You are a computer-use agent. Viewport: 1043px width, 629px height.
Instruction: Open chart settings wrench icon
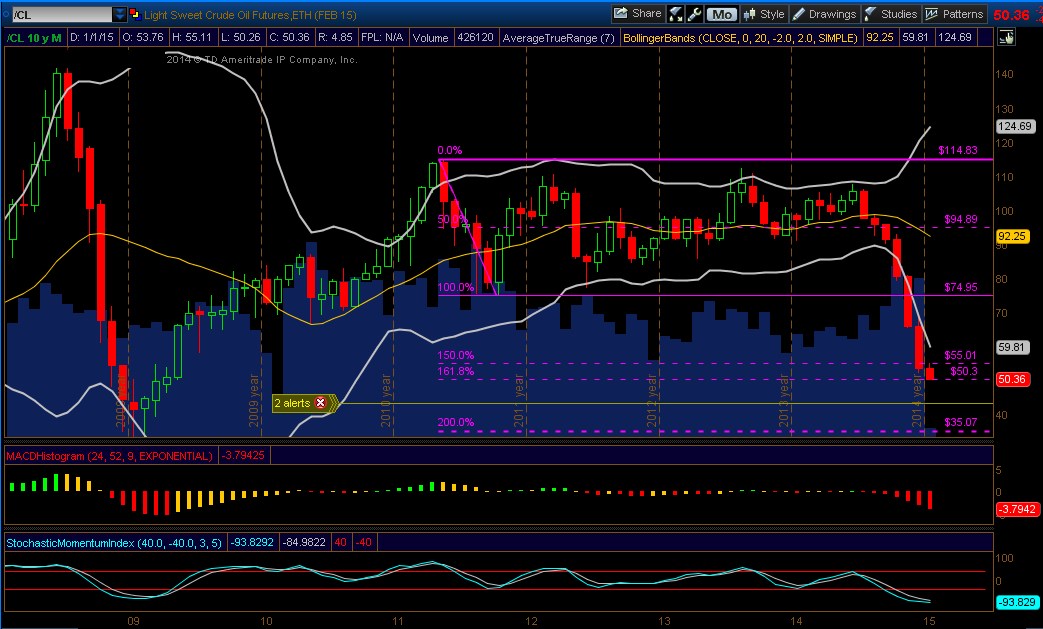point(694,14)
